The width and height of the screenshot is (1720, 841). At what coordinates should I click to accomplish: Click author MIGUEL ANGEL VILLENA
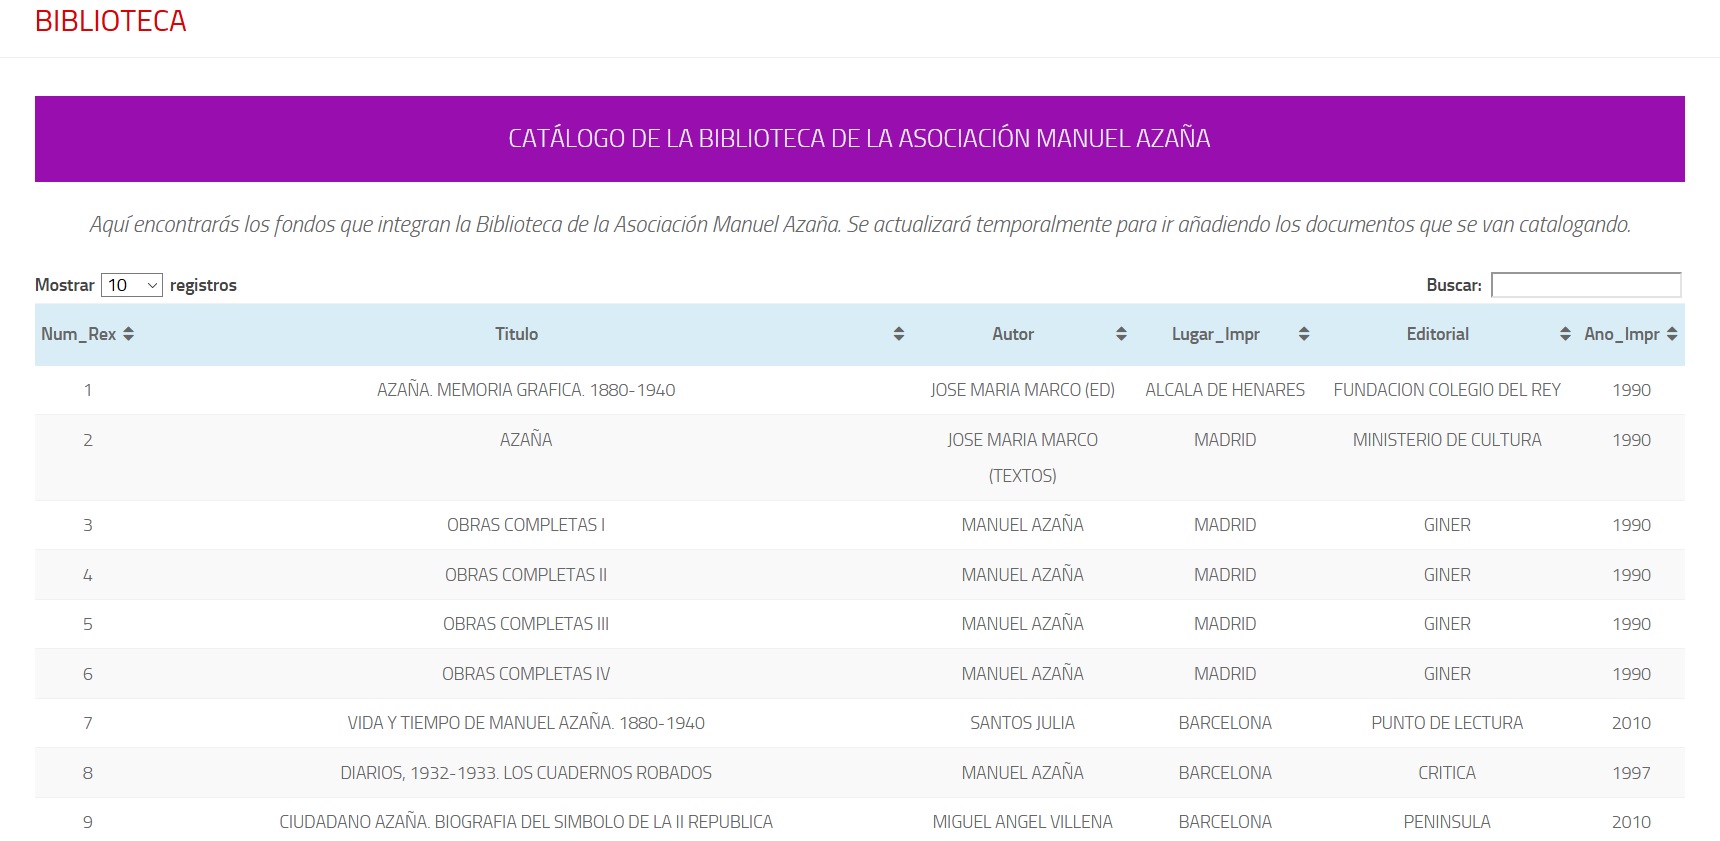pyautogui.click(x=1023, y=822)
